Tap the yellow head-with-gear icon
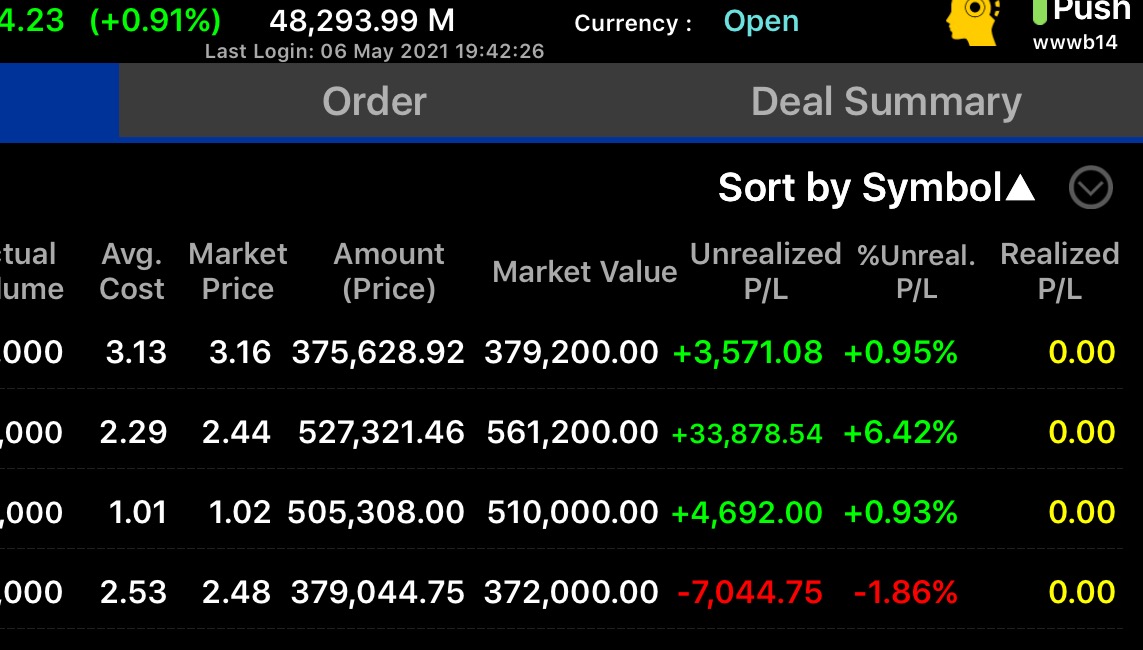 tap(973, 18)
